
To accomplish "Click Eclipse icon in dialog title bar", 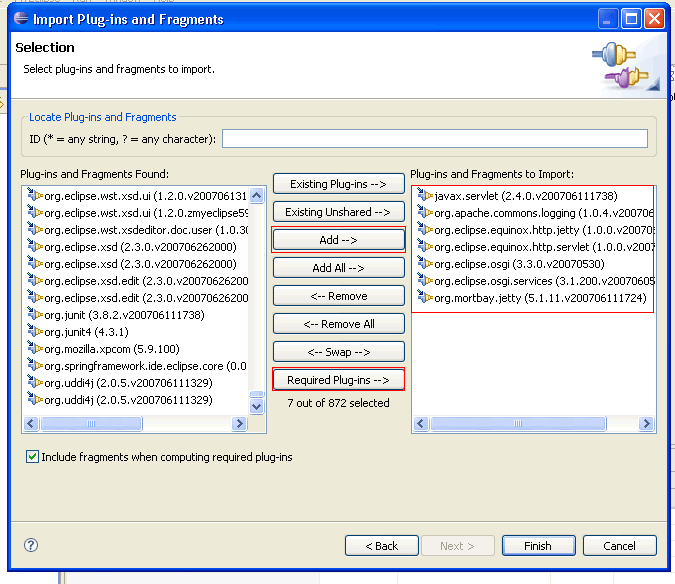I will pyautogui.click(x=21, y=19).
